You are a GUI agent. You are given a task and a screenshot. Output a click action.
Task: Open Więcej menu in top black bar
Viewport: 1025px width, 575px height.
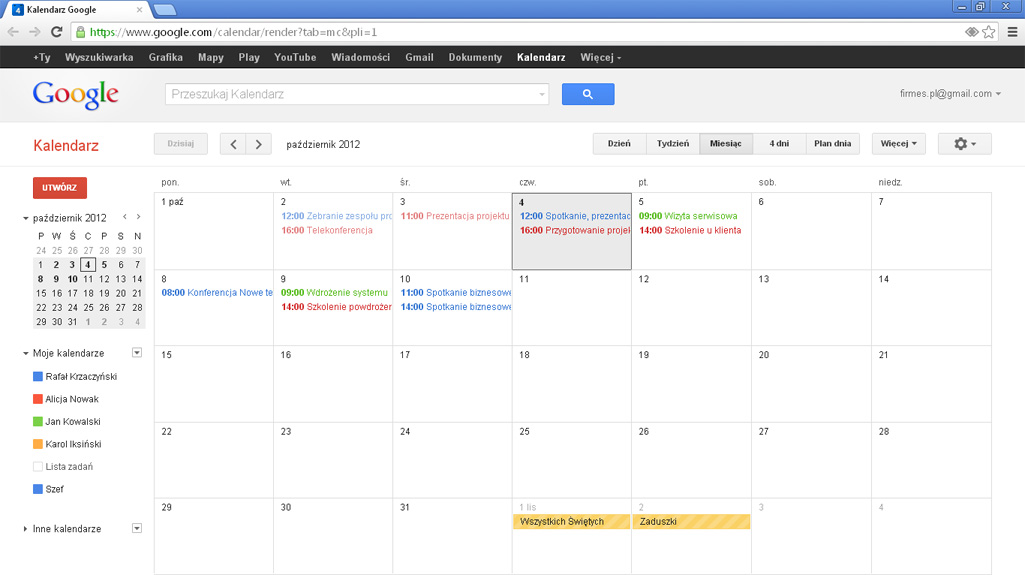pos(601,58)
